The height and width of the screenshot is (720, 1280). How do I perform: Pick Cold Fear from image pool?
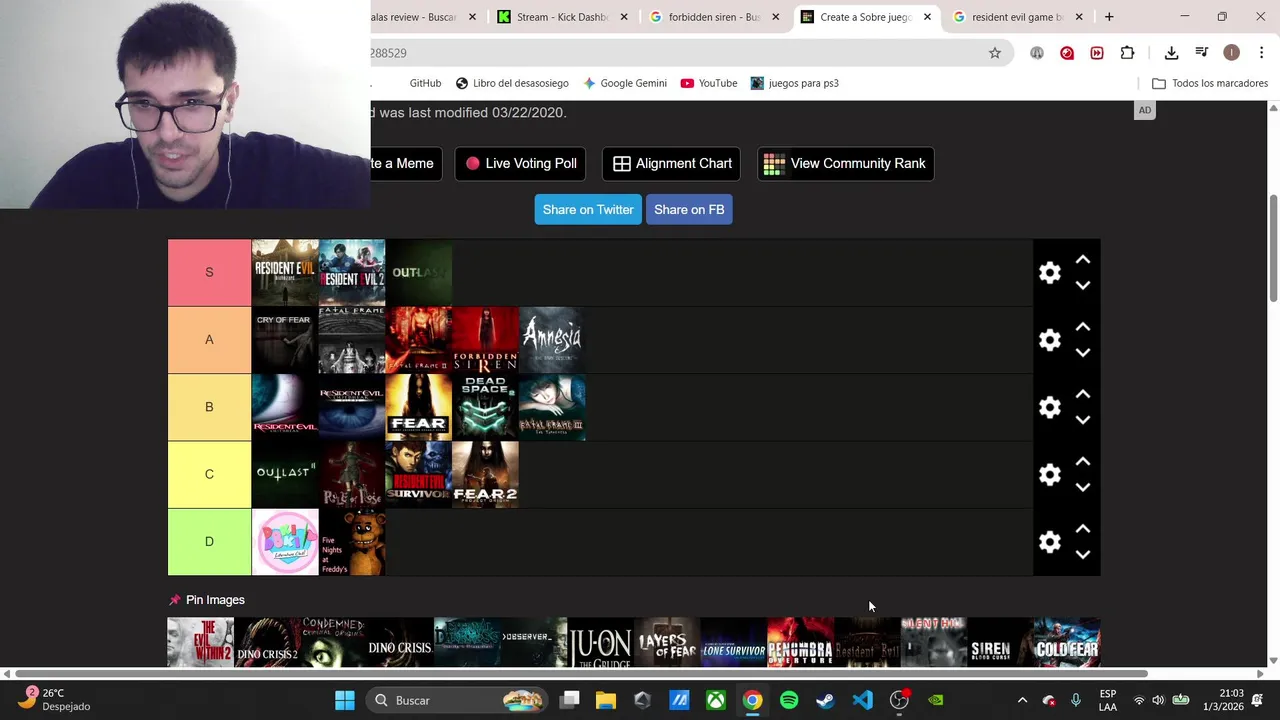coord(1067,642)
